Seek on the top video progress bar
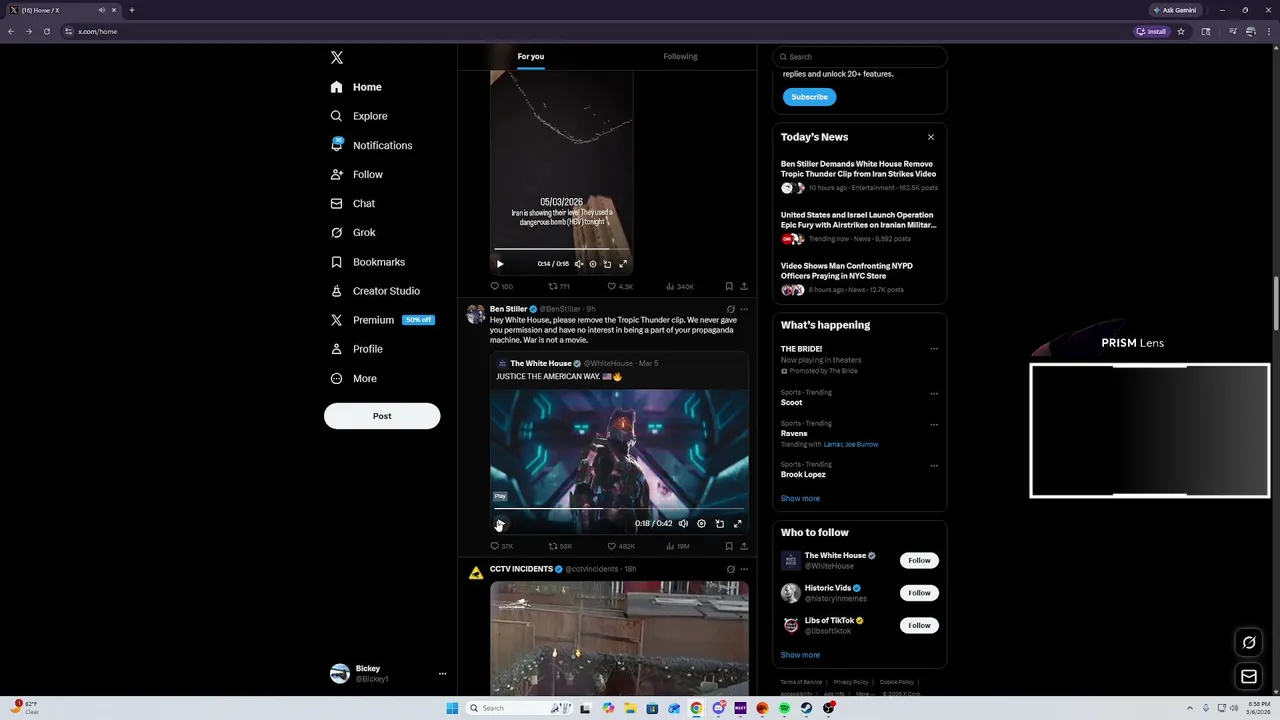This screenshot has width=1280, height=720. click(561, 249)
